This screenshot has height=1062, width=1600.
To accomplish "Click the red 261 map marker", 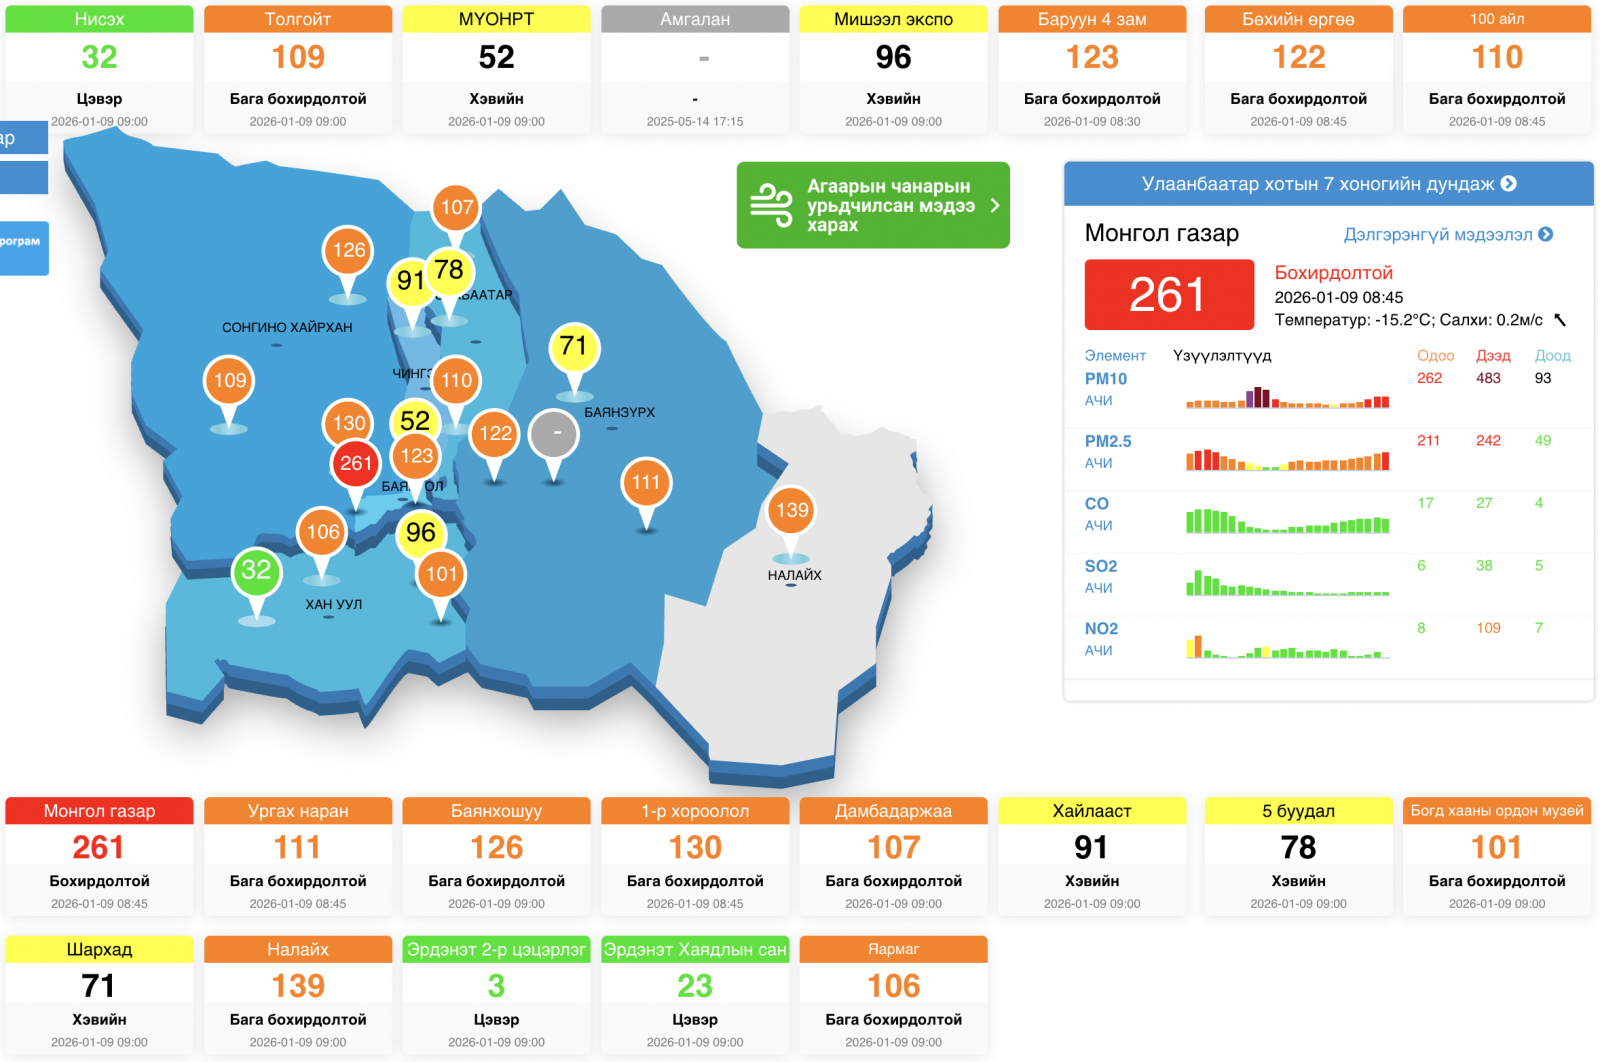I will click(355, 464).
